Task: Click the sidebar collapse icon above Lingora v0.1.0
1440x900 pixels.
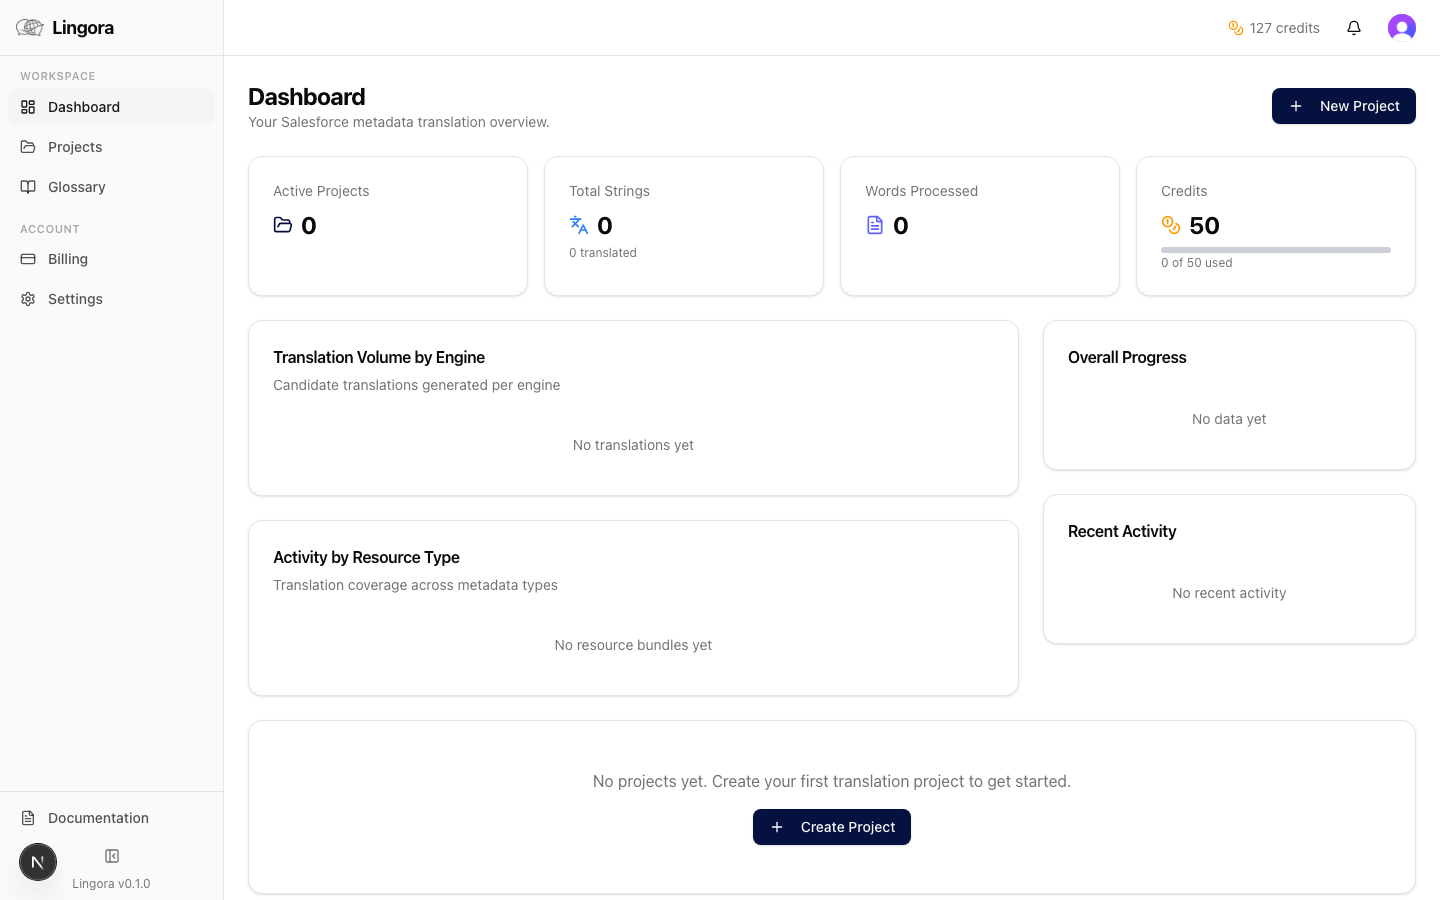Action: click(111, 855)
